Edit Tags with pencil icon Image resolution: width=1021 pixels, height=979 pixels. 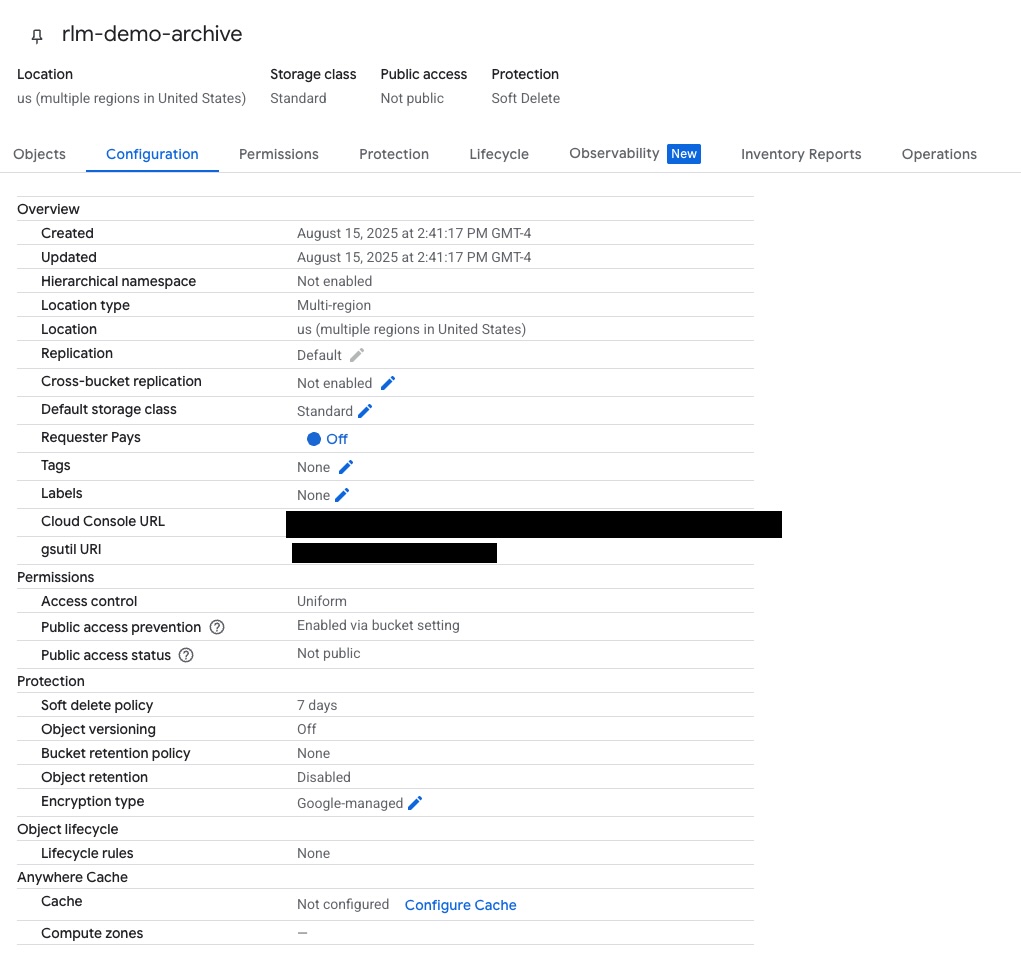(x=346, y=467)
